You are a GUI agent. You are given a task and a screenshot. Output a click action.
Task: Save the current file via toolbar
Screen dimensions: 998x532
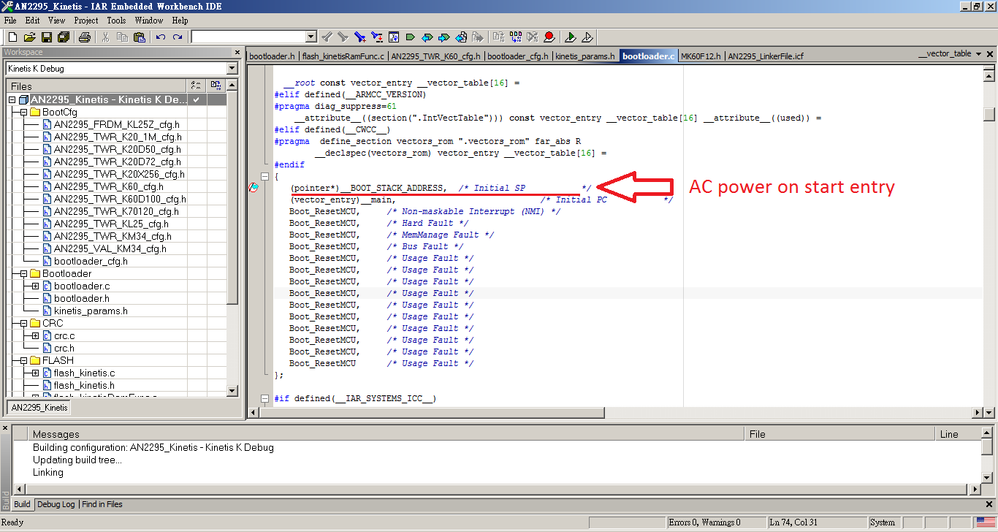47,38
